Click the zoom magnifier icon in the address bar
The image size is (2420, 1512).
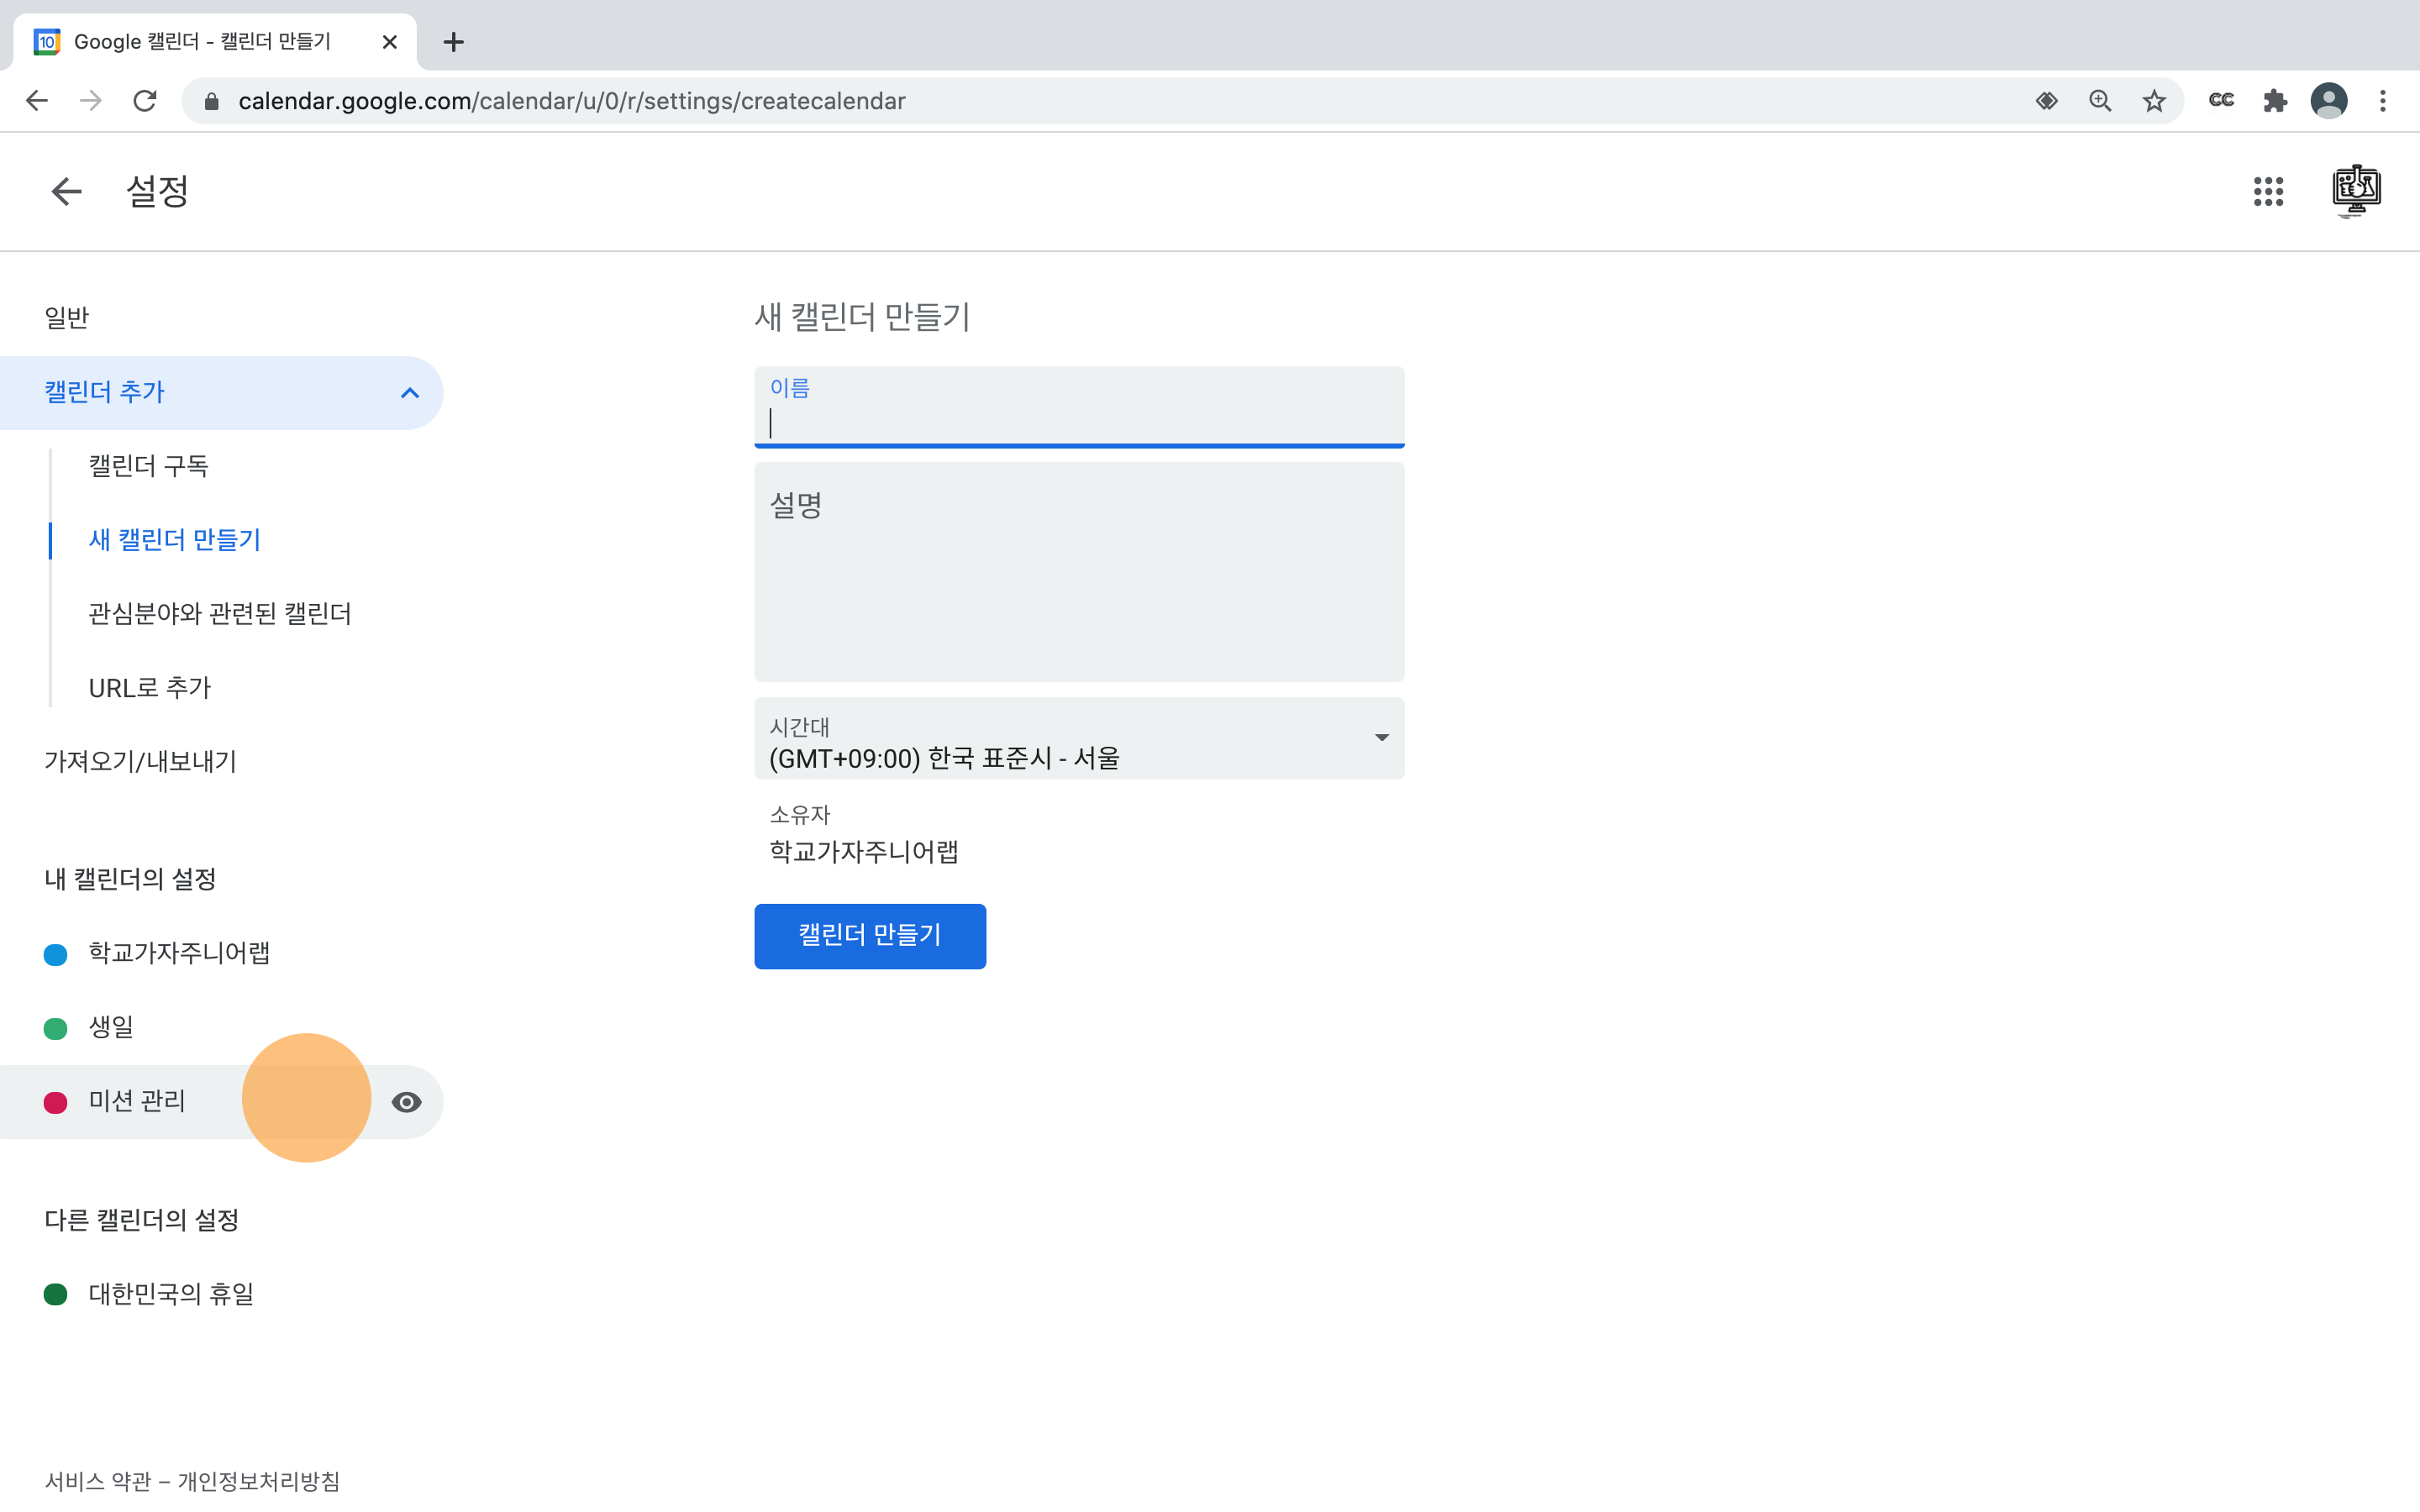pyautogui.click(x=2099, y=101)
